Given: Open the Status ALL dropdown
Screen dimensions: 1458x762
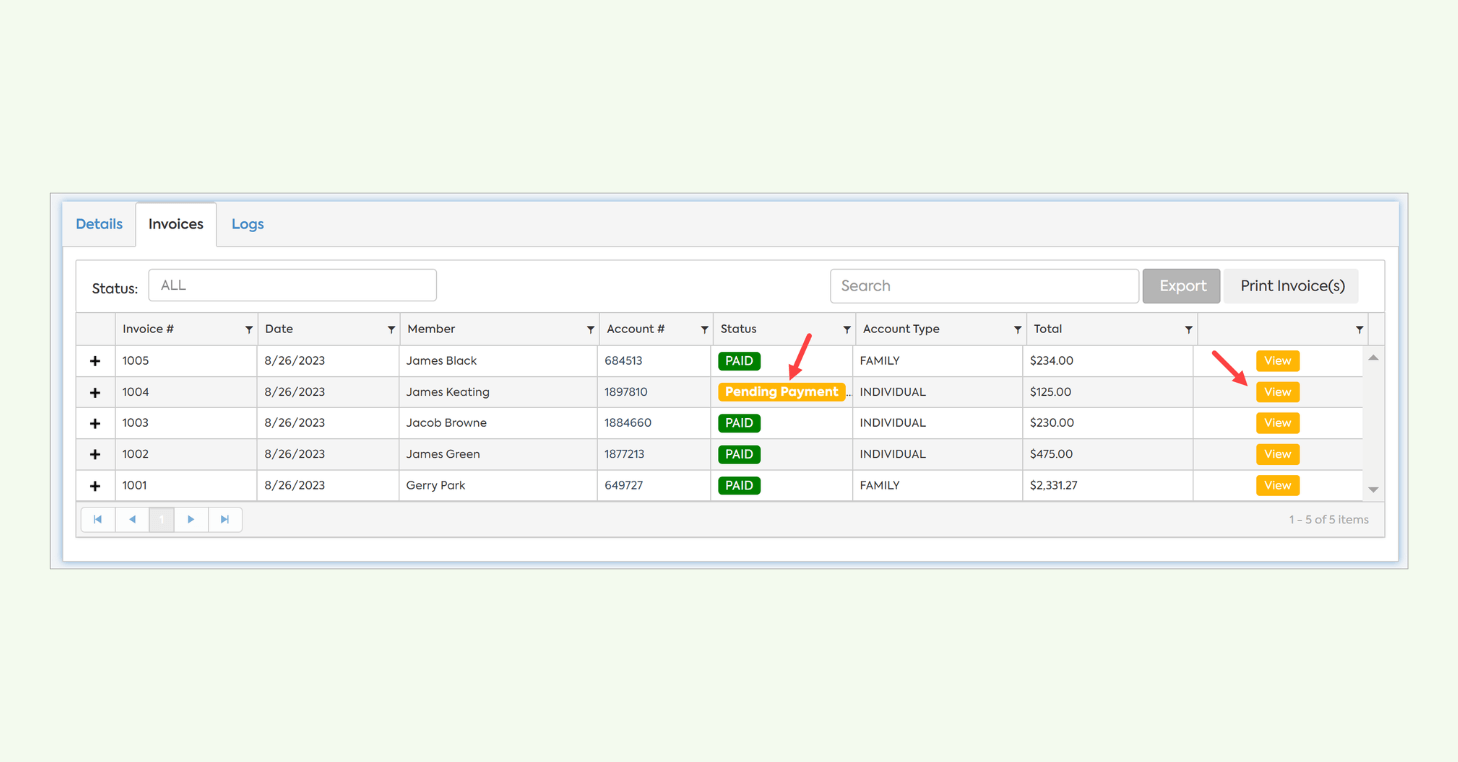Looking at the screenshot, I should point(292,286).
